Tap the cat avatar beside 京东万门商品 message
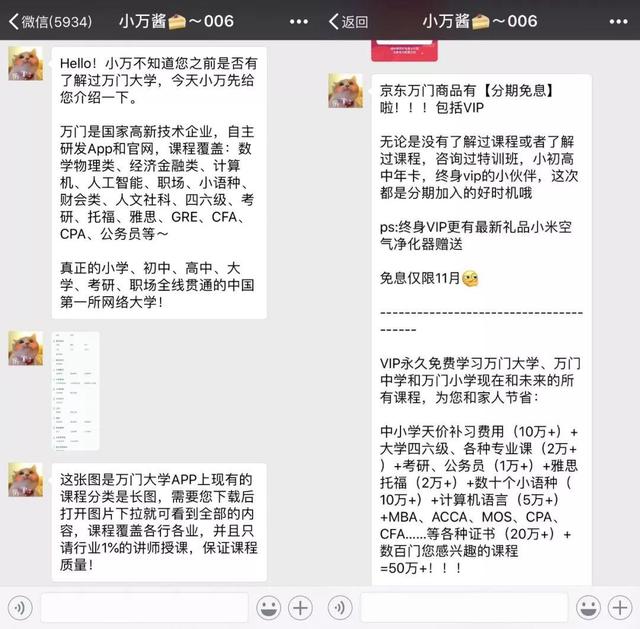Screen dimensions: 640x629 coord(346,91)
